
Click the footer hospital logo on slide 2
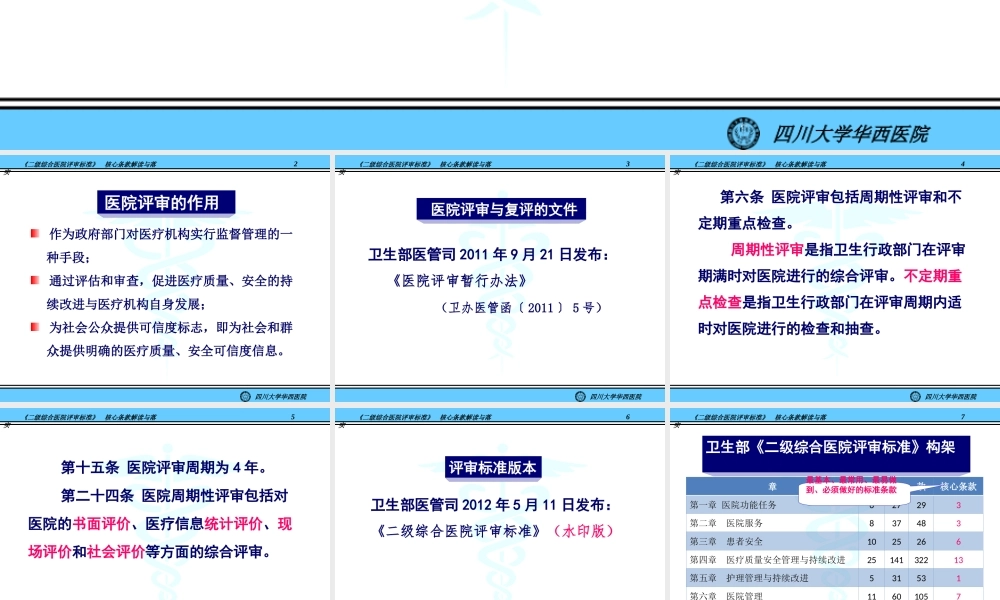point(243,396)
